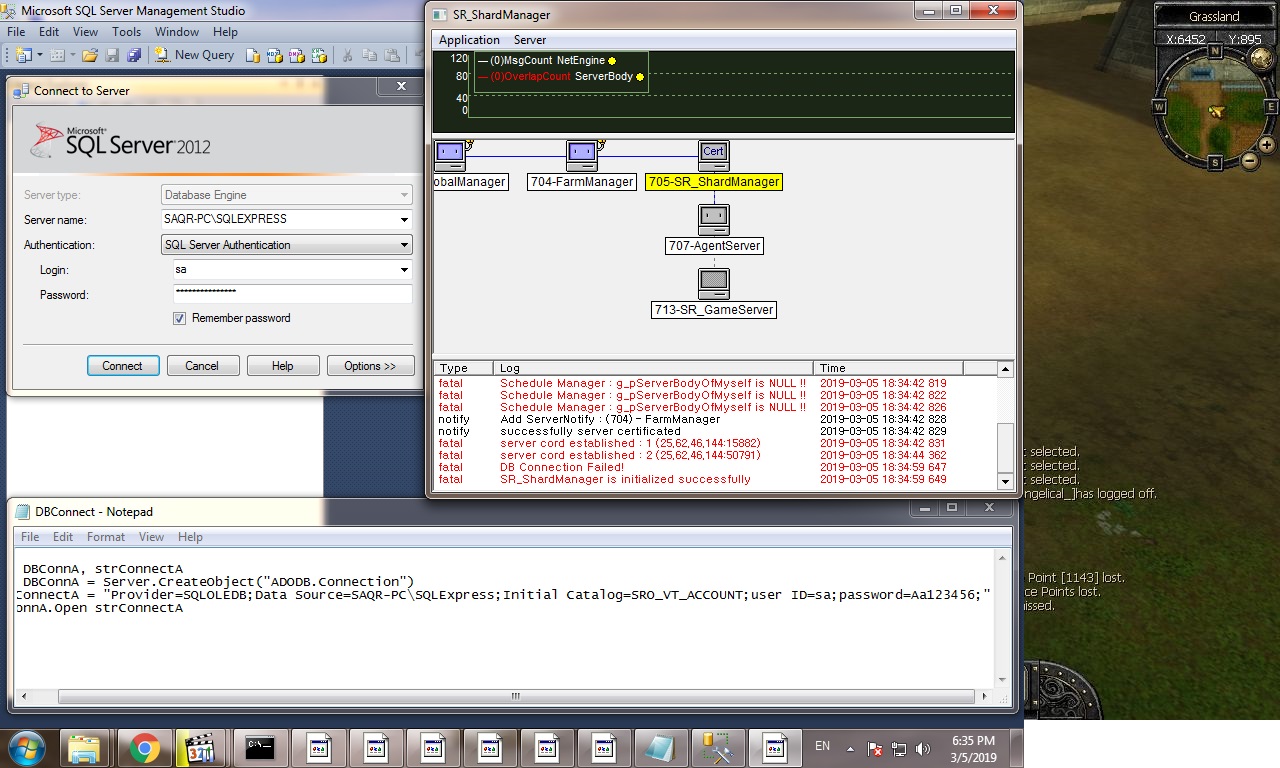The width and height of the screenshot is (1280, 768).
Task: Click the EN language indicator in taskbar
Action: click(x=823, y=746)
